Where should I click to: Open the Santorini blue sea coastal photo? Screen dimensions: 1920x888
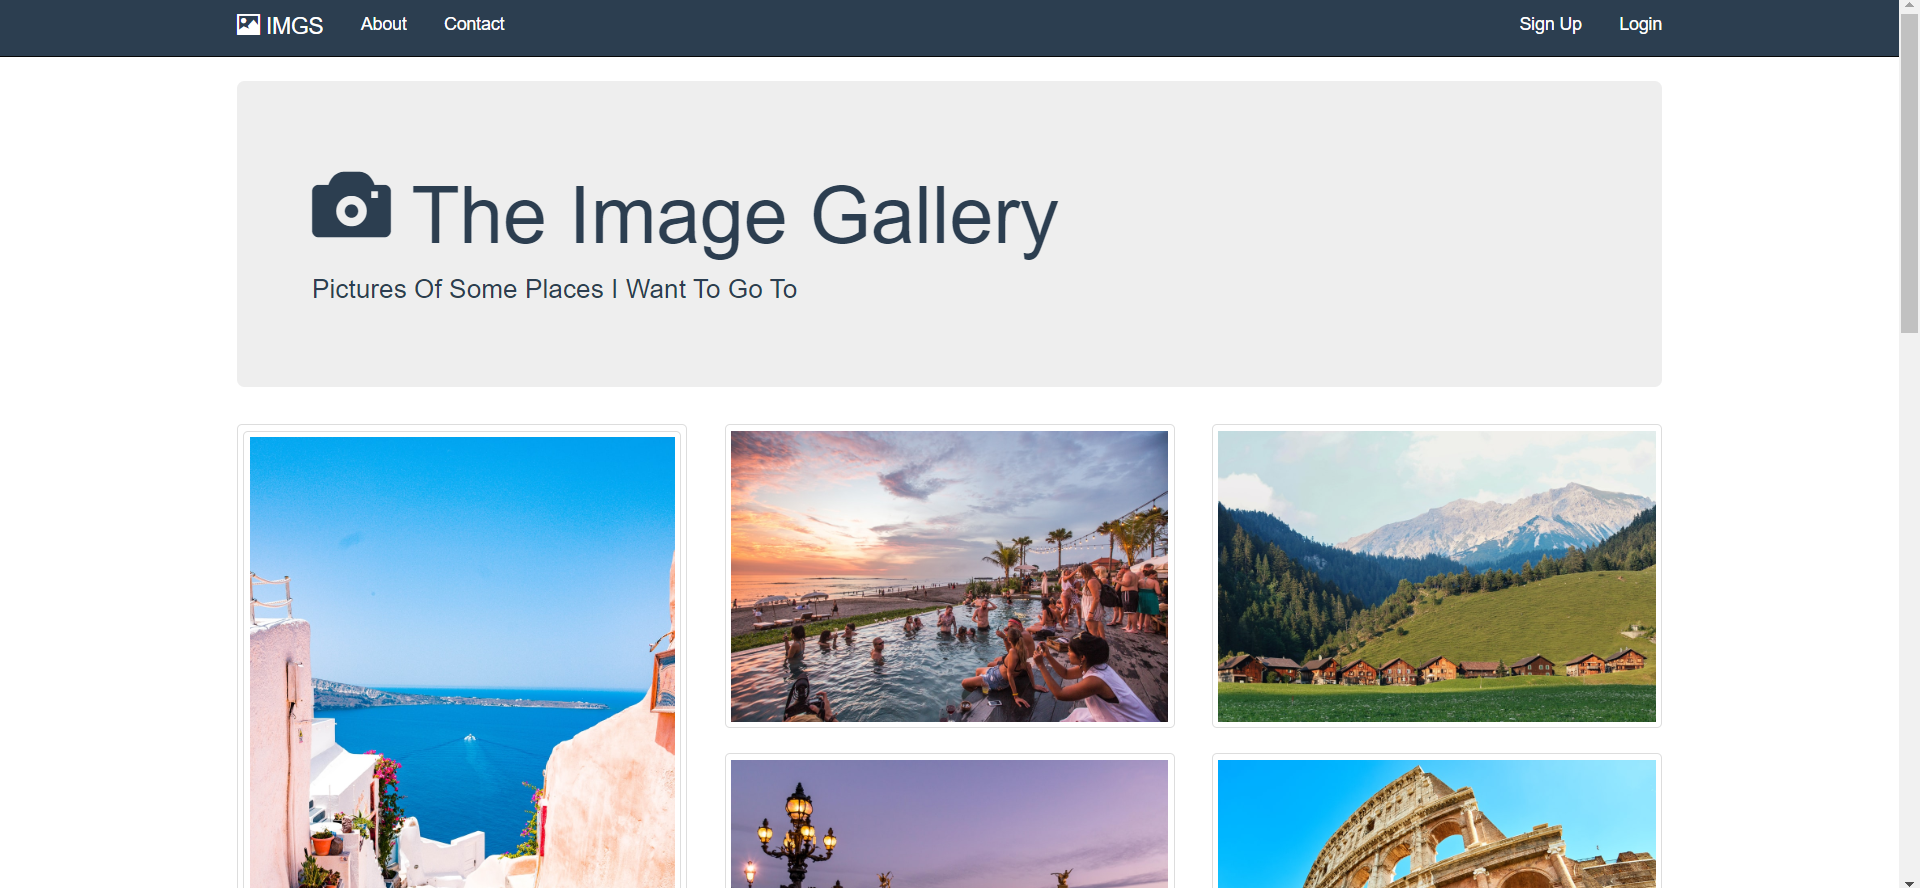462,660
